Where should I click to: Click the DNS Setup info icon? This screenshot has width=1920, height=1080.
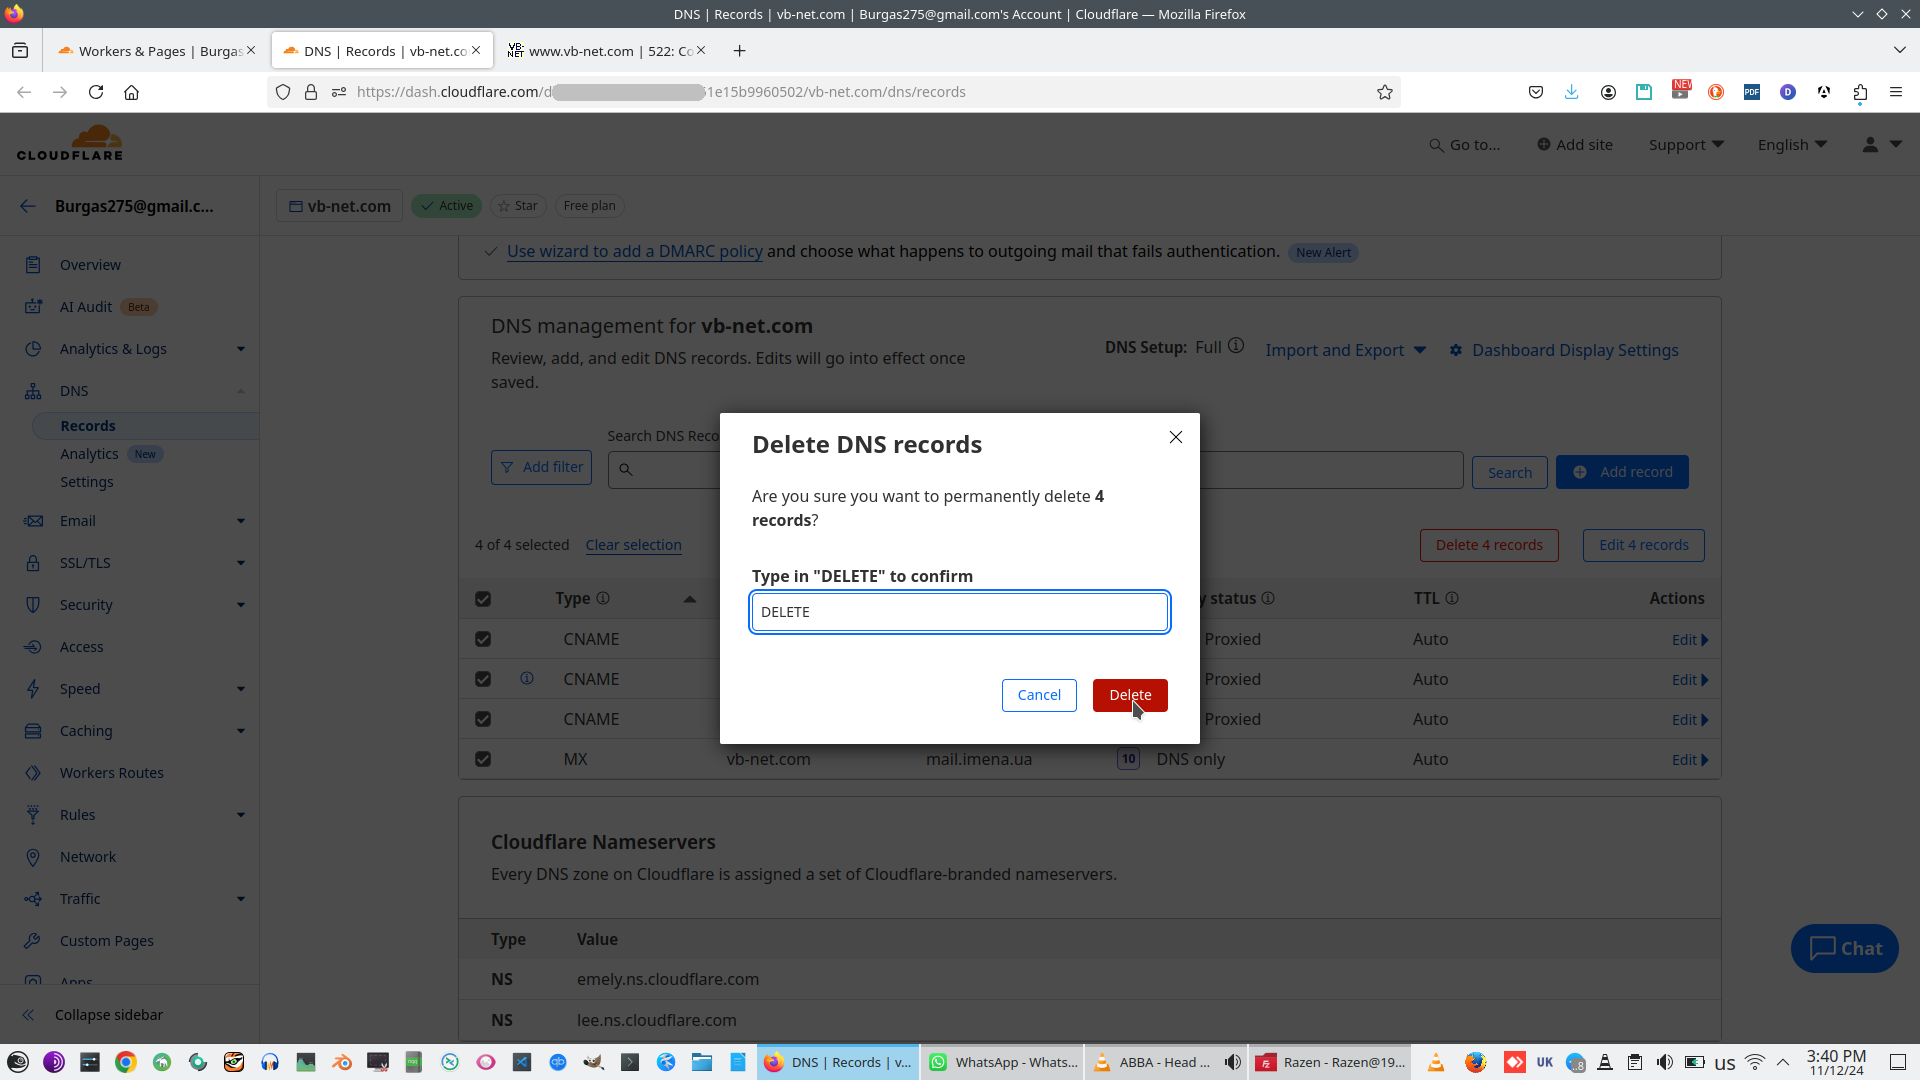click(1236, 346)
